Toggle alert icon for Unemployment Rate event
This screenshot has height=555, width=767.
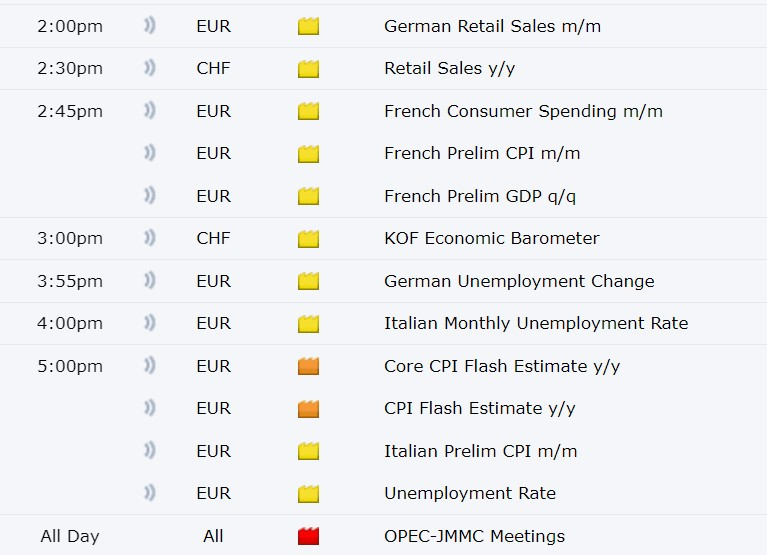pos(150,492)
